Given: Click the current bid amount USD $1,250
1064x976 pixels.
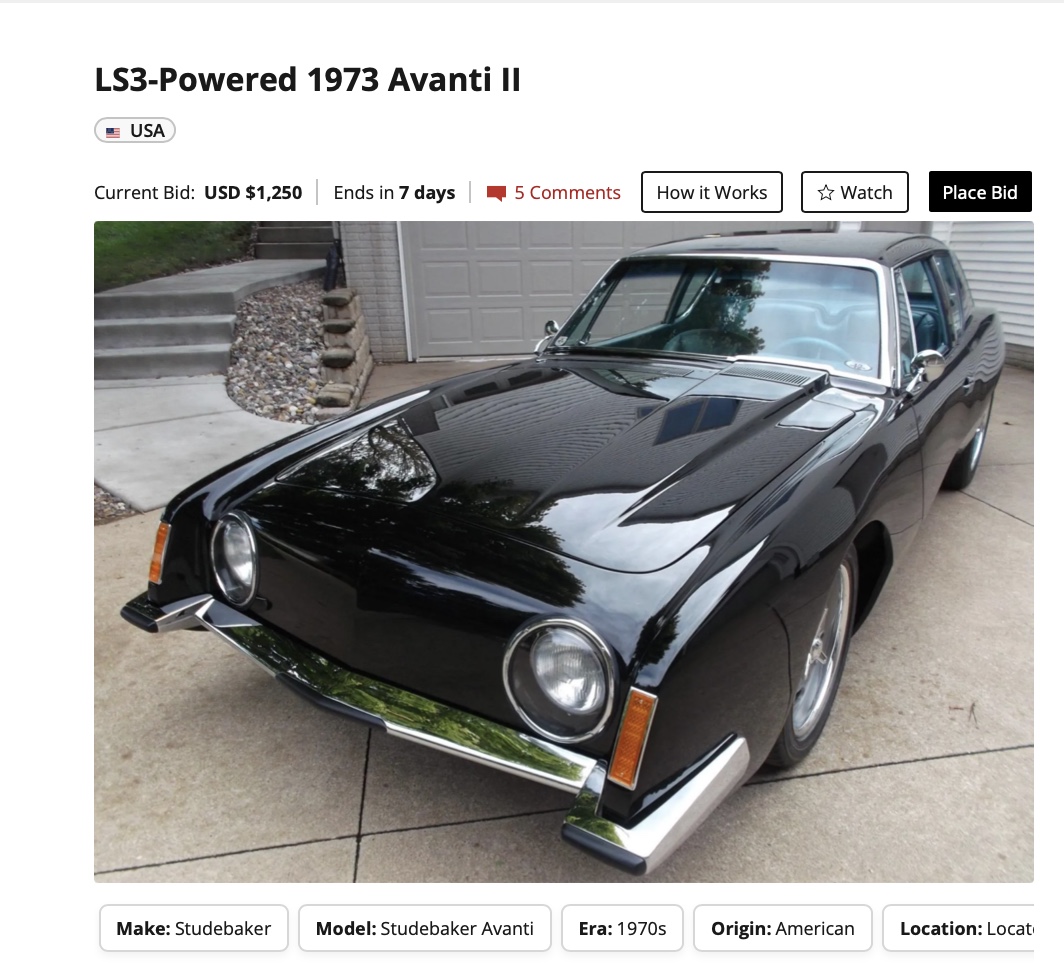Looking at the screenshot, I should [253, 193].
